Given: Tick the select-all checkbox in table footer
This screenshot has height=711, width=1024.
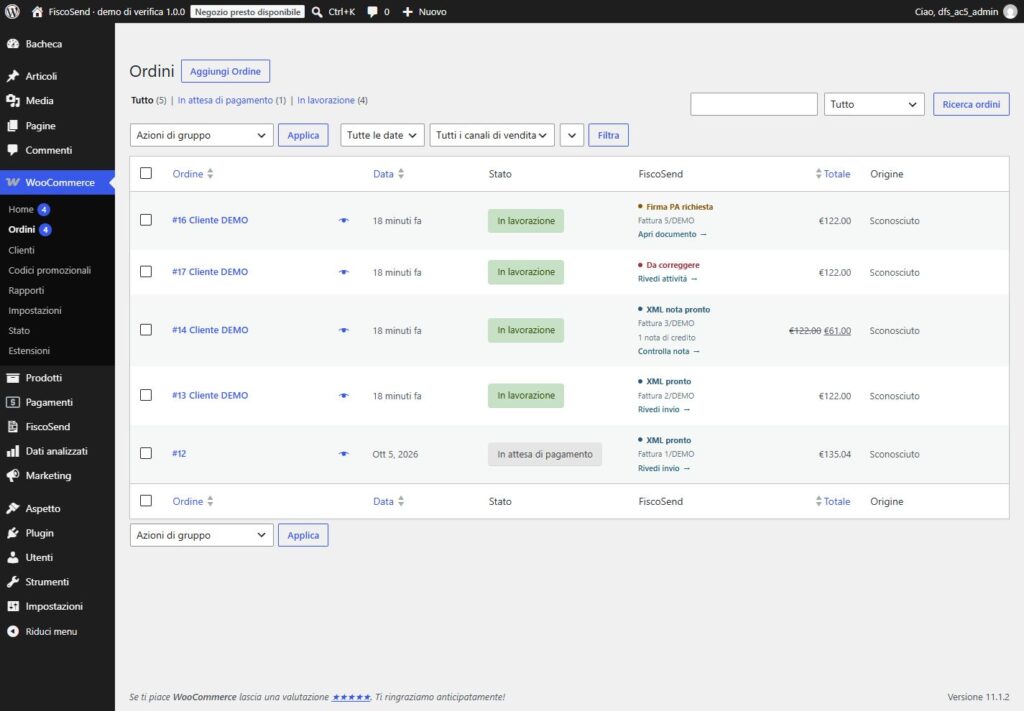Looking at the screenshot, I should 146,501.
